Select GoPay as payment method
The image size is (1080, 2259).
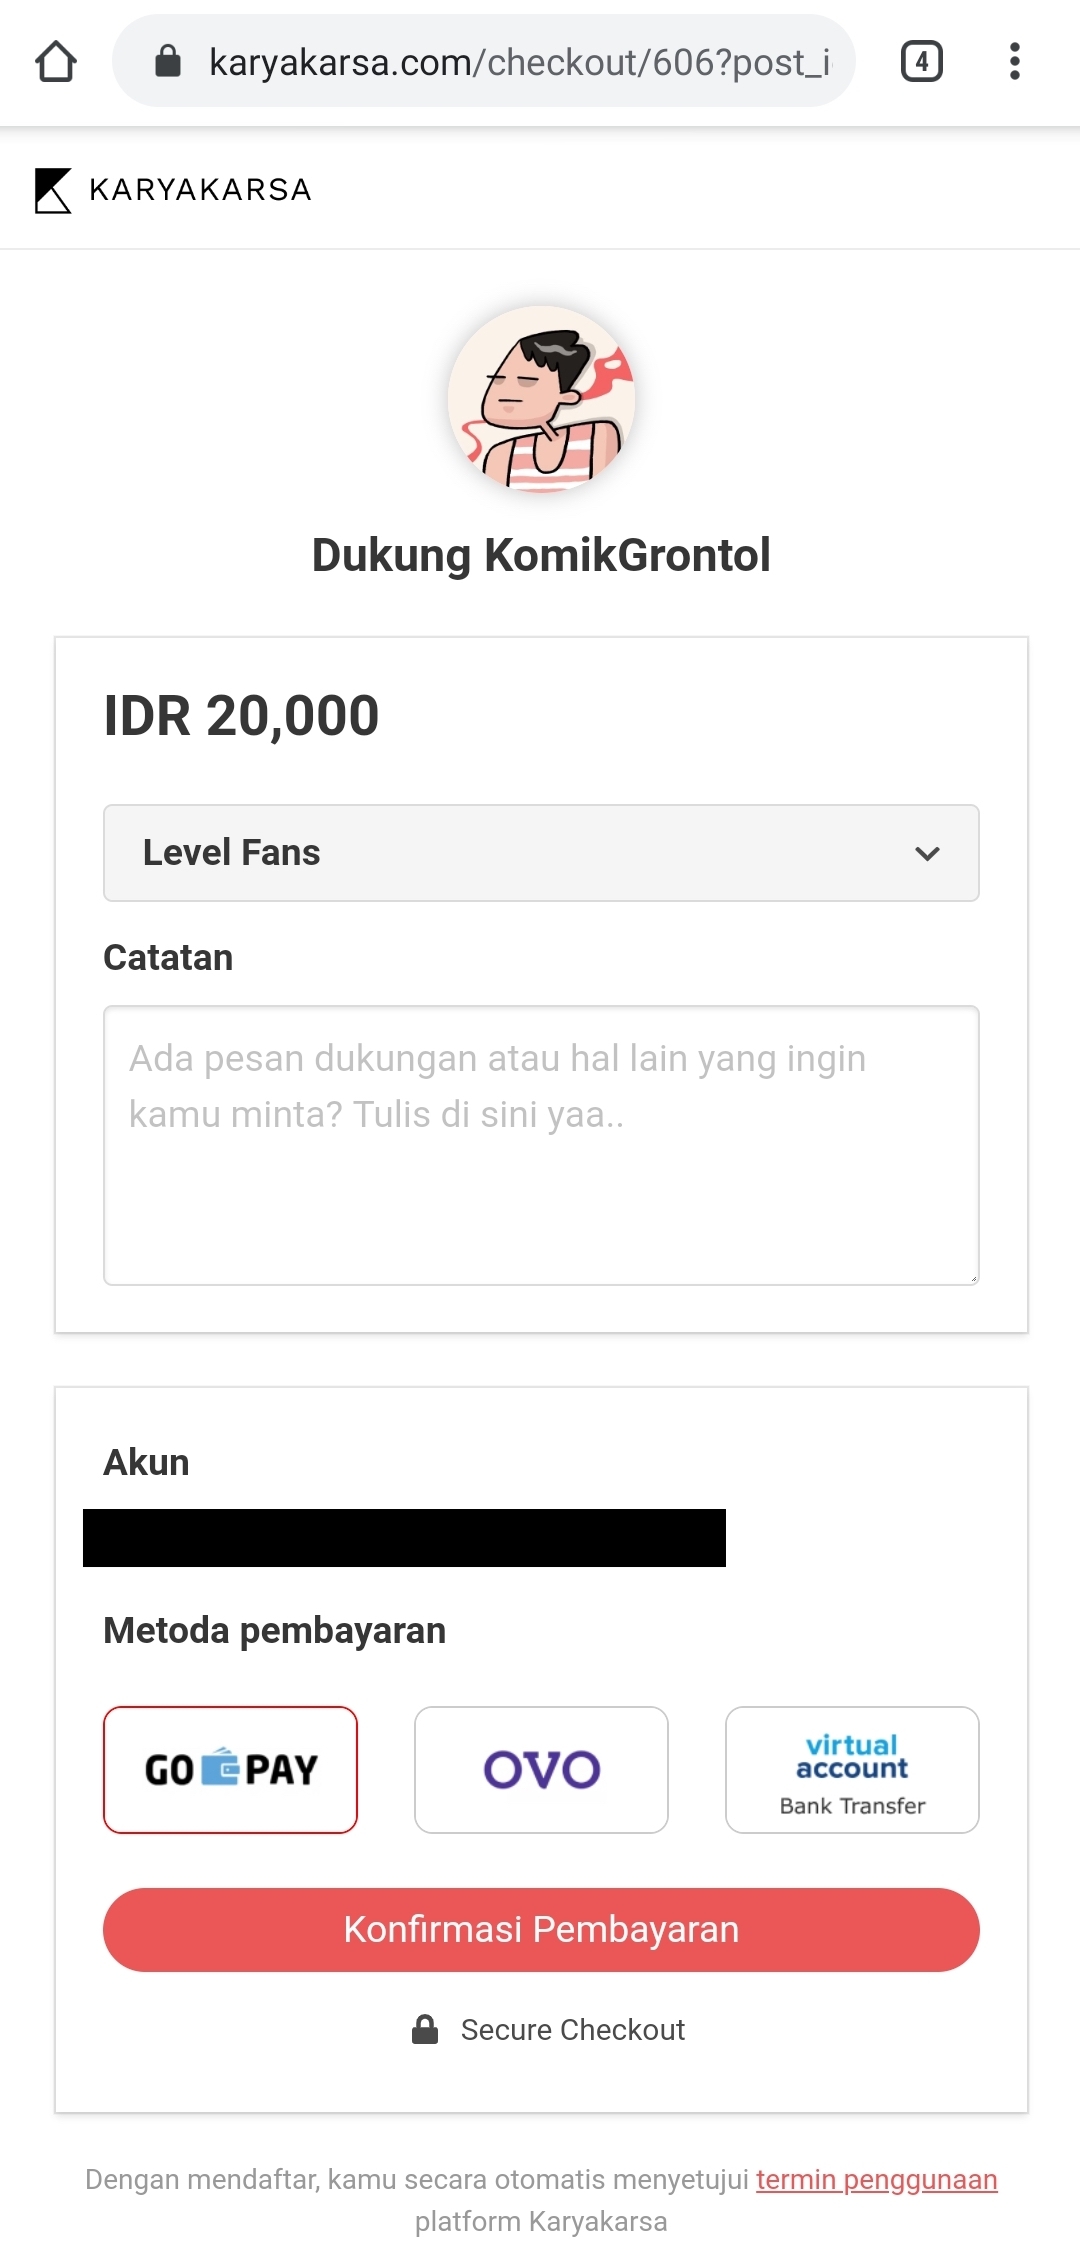[x=230, y=1769]
